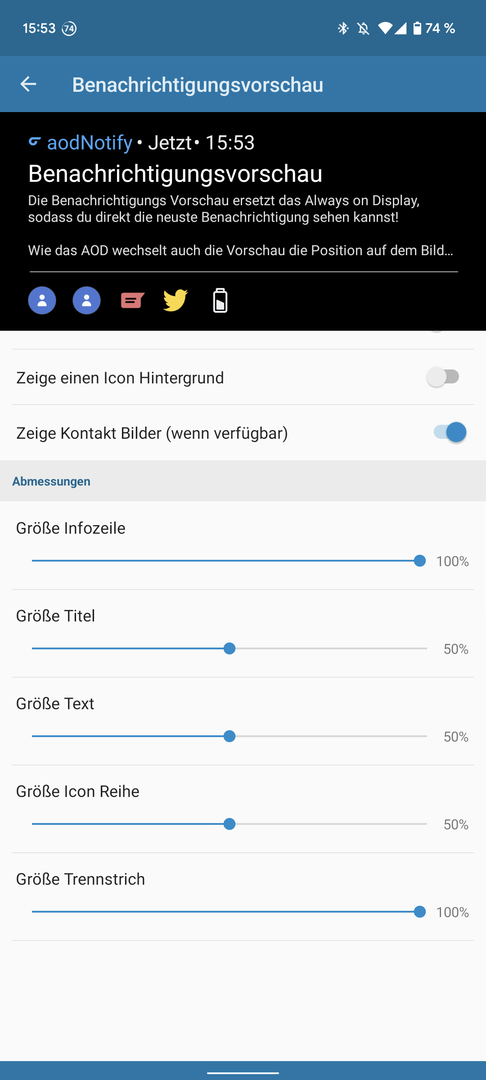
Task: Tap the Abmessungen section header
Action: pos(51,481)
